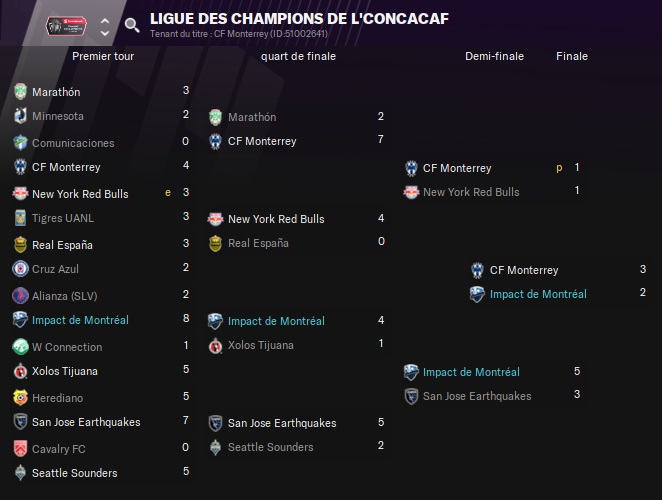Click Xolos Tijuana crest in quart de finale

[215, 345]
